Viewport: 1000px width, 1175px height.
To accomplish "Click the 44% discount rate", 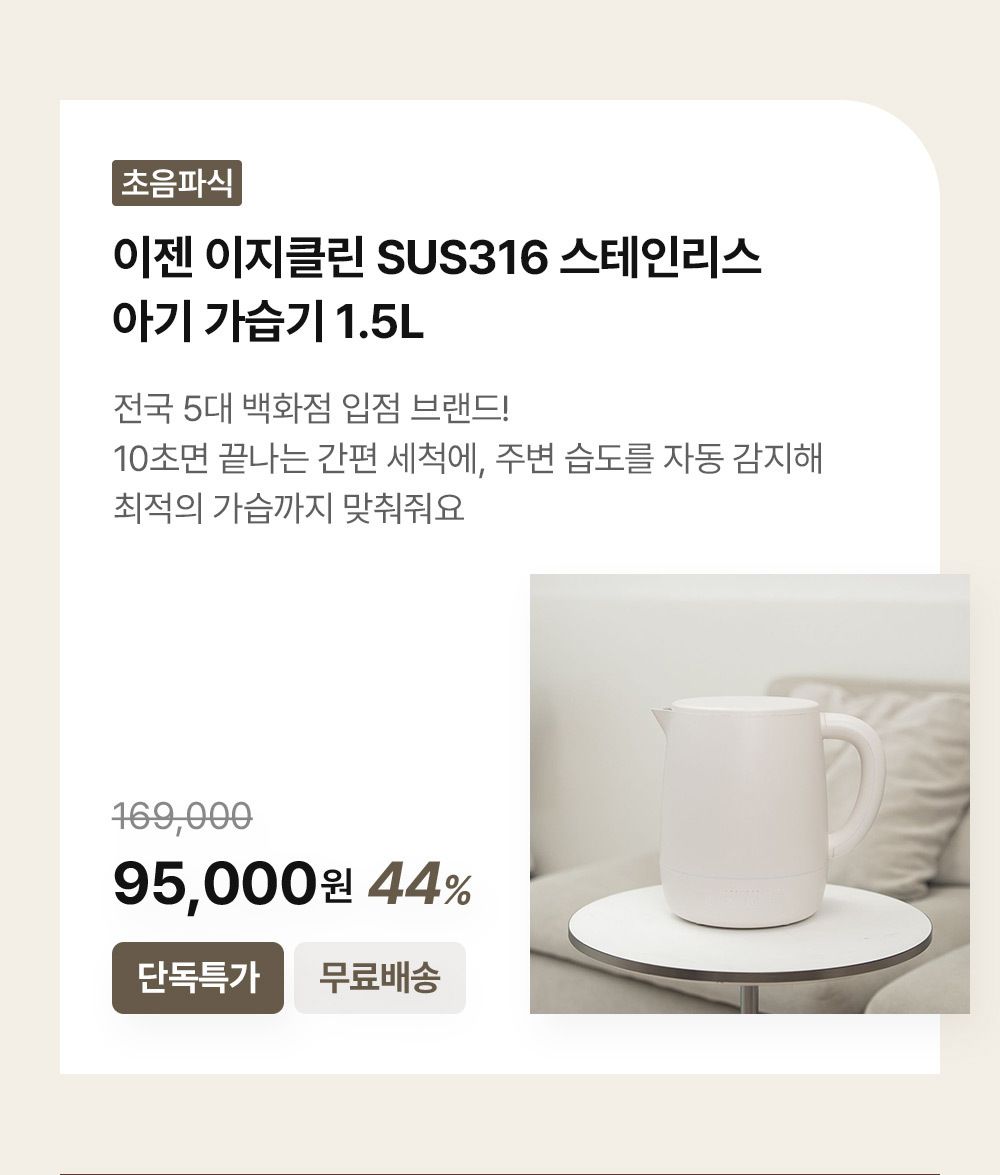I will [x=420, y=884].
